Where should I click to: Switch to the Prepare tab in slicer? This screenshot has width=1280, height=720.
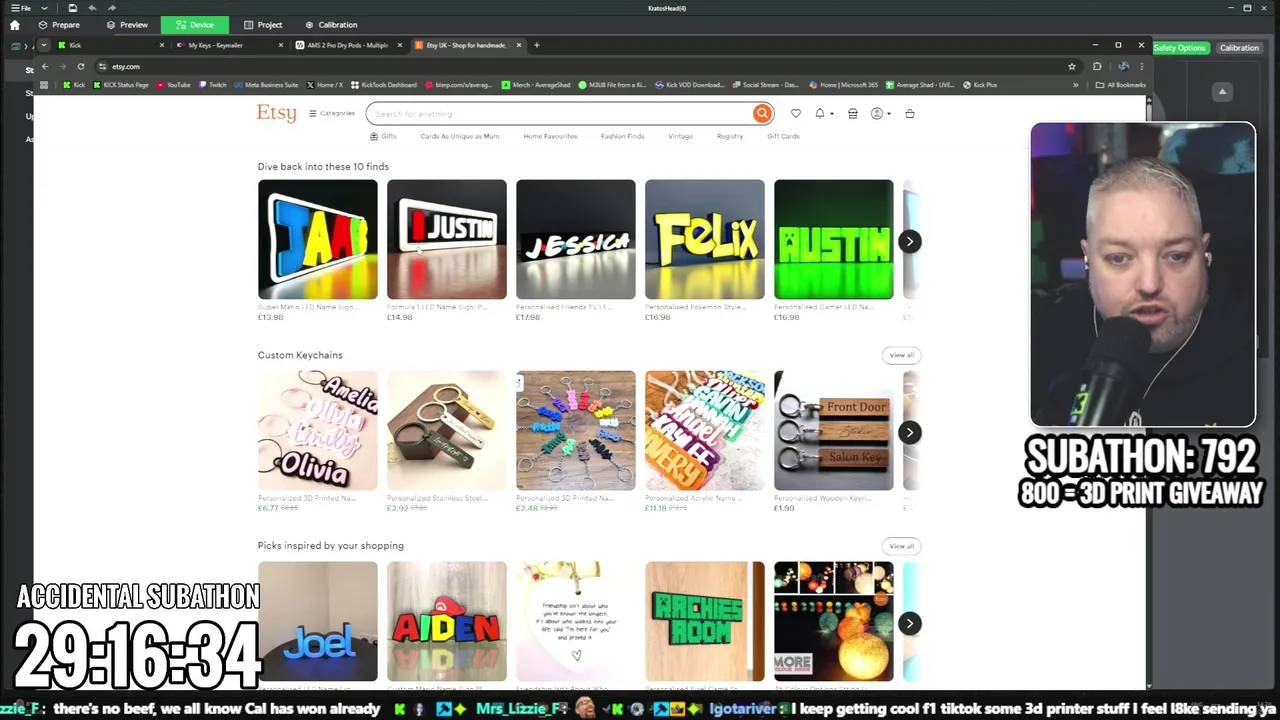(x=59, y=24)
